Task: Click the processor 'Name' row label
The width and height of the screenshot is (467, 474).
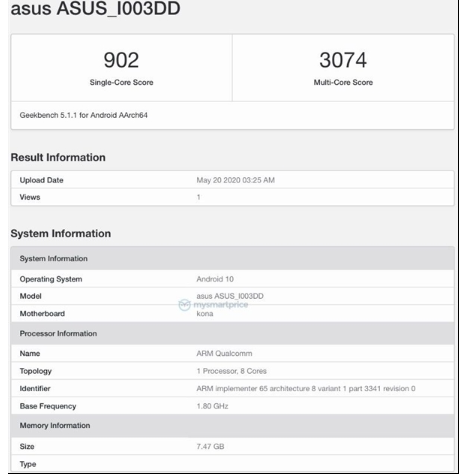Action: click(30, 354)
